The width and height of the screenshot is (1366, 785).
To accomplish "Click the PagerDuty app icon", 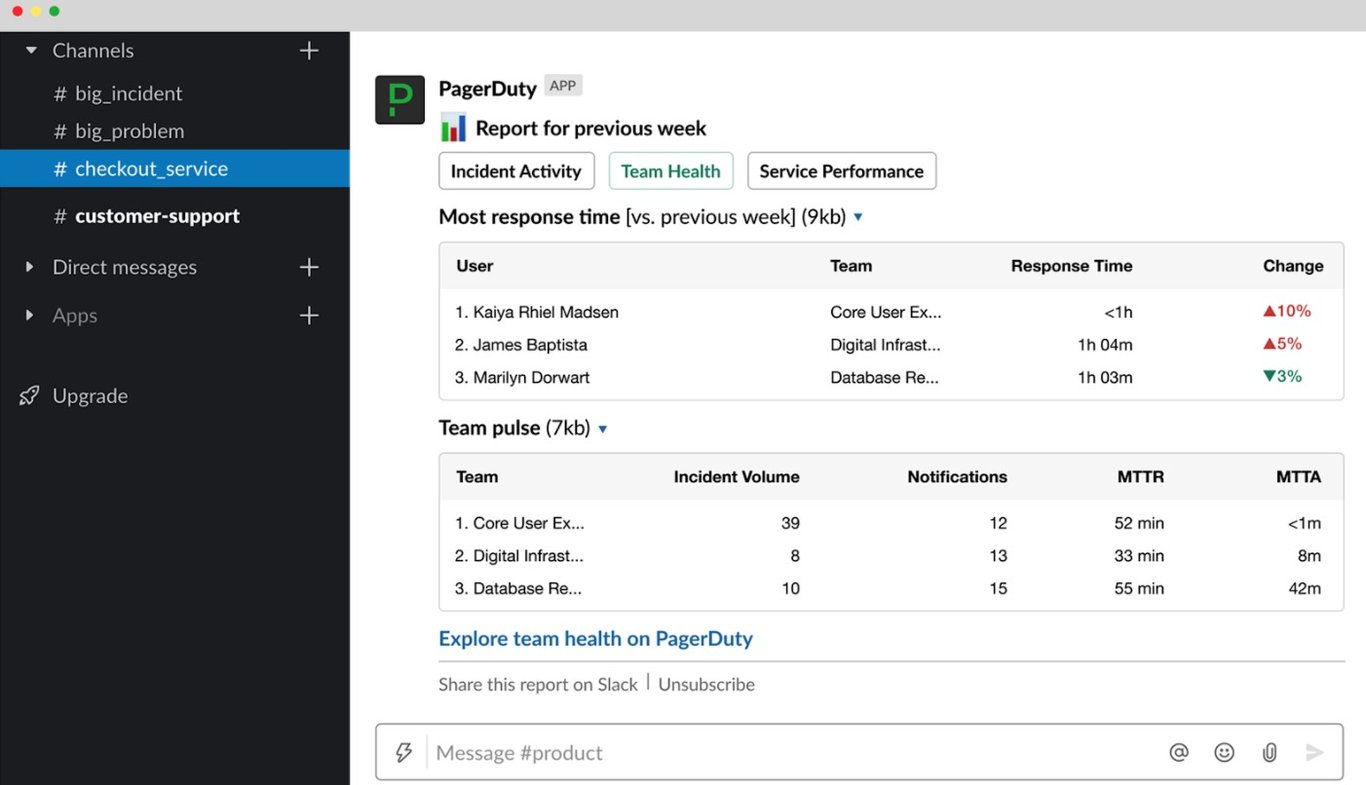I will (399, 100).
